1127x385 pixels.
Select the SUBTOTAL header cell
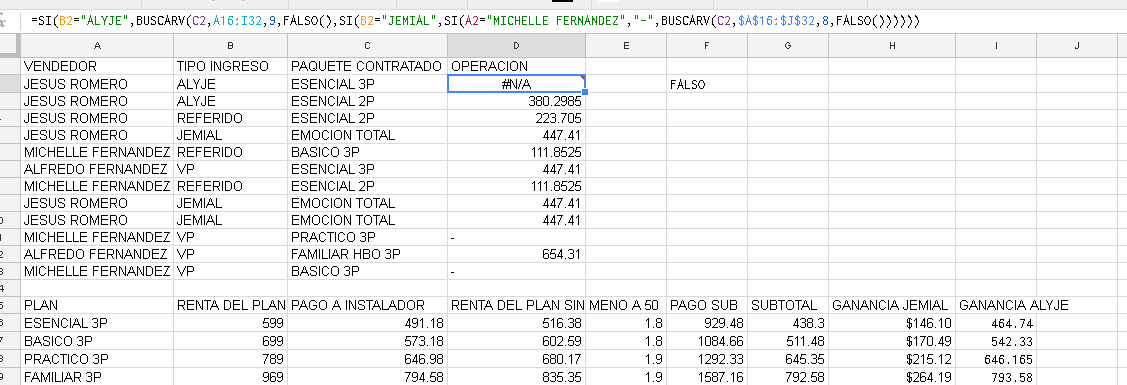788,305
